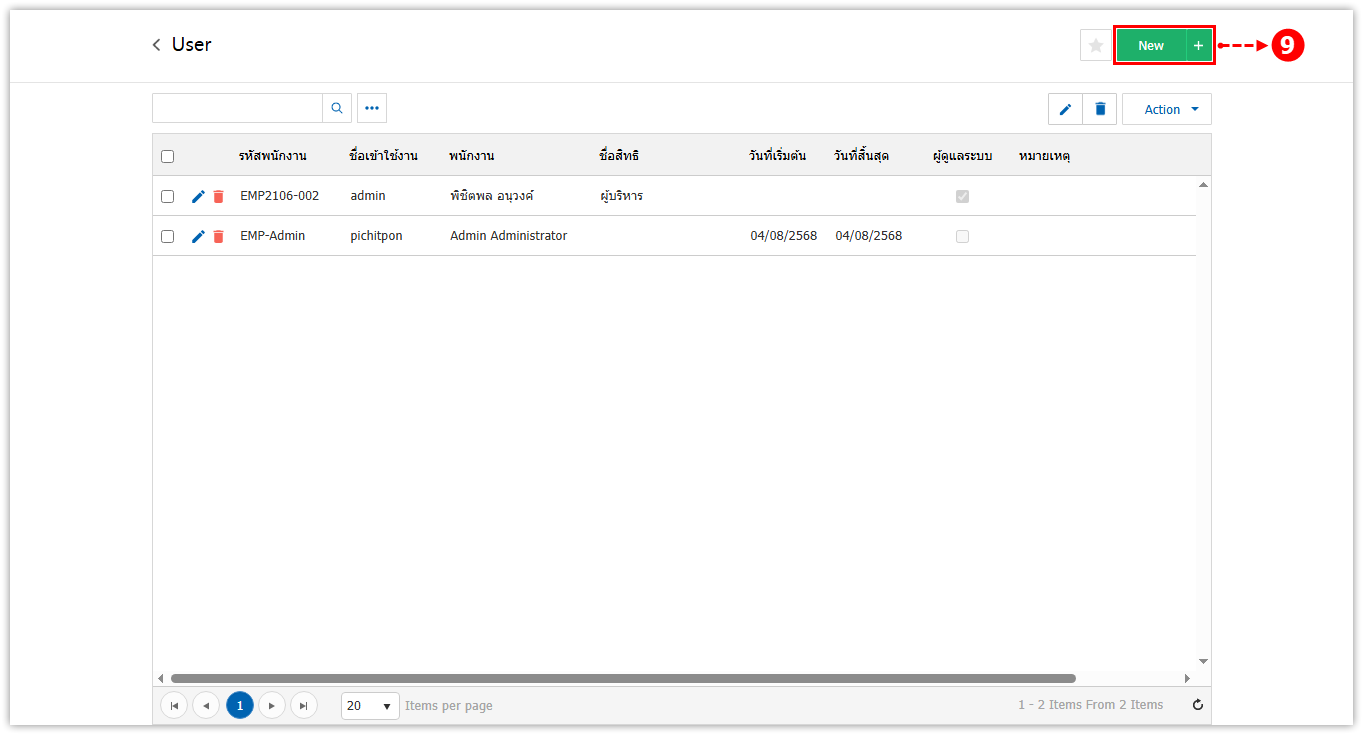Tick the checkbox for the EMP-Admin row

pyautogui.click(x=167, y=237)
